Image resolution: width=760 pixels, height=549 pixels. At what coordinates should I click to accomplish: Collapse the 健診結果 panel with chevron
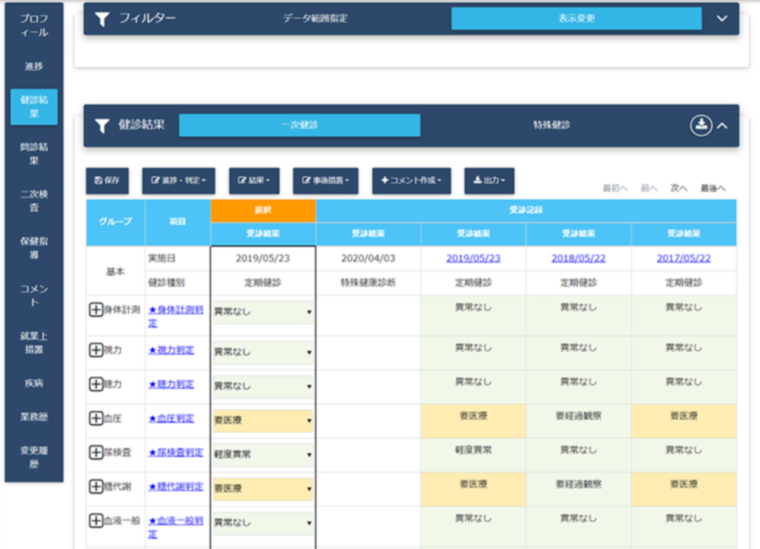[722, 126]
